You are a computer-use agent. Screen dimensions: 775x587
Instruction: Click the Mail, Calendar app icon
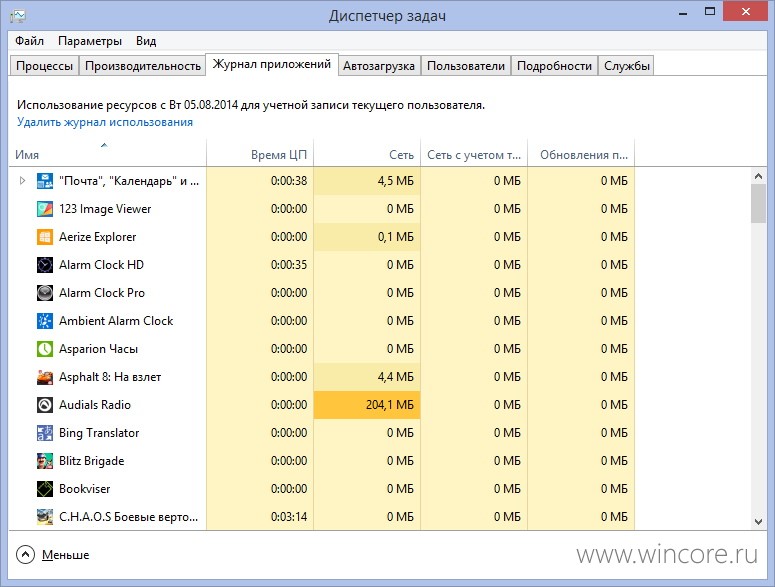[x=45, y=181]
